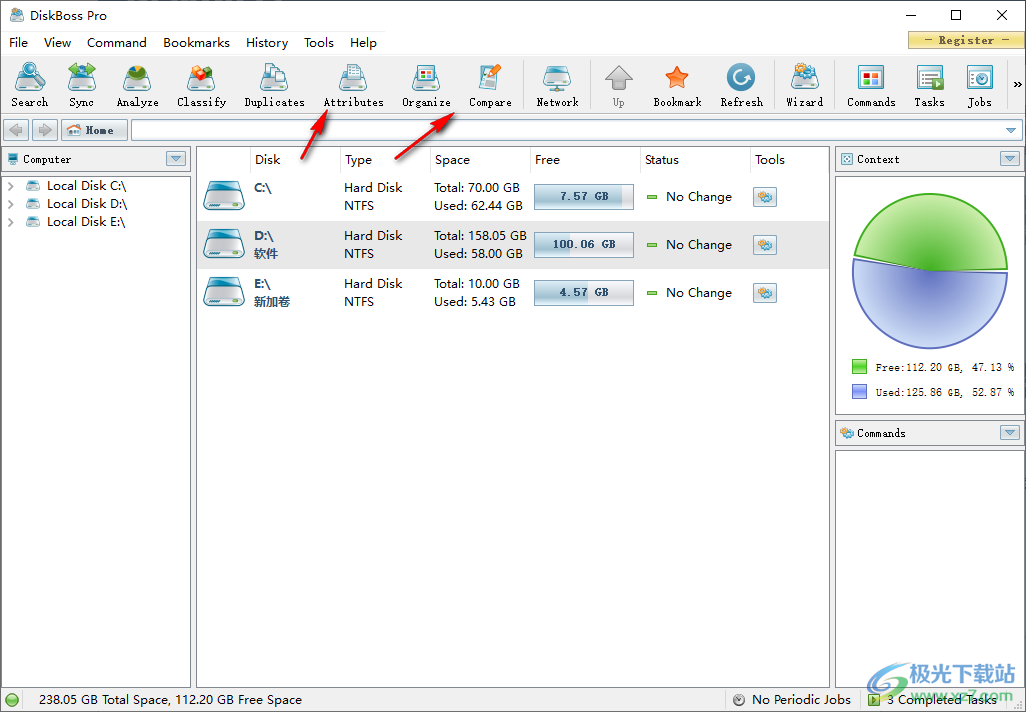The height and width of the screenshot is (712, 1026).
Task: Click the green Free legend swatch
Action: pos(859,366)
